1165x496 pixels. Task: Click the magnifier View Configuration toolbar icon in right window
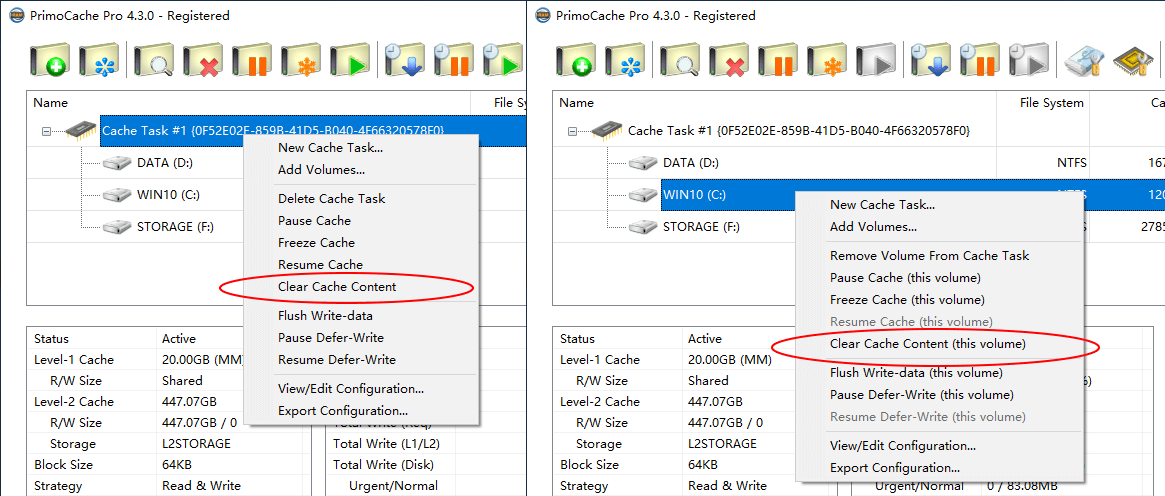[680, 60]
